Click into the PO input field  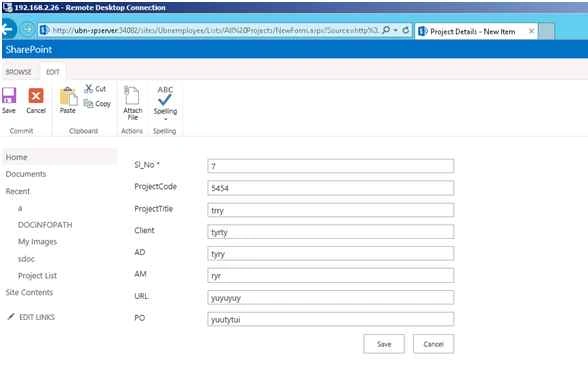[x=331, y=319]
